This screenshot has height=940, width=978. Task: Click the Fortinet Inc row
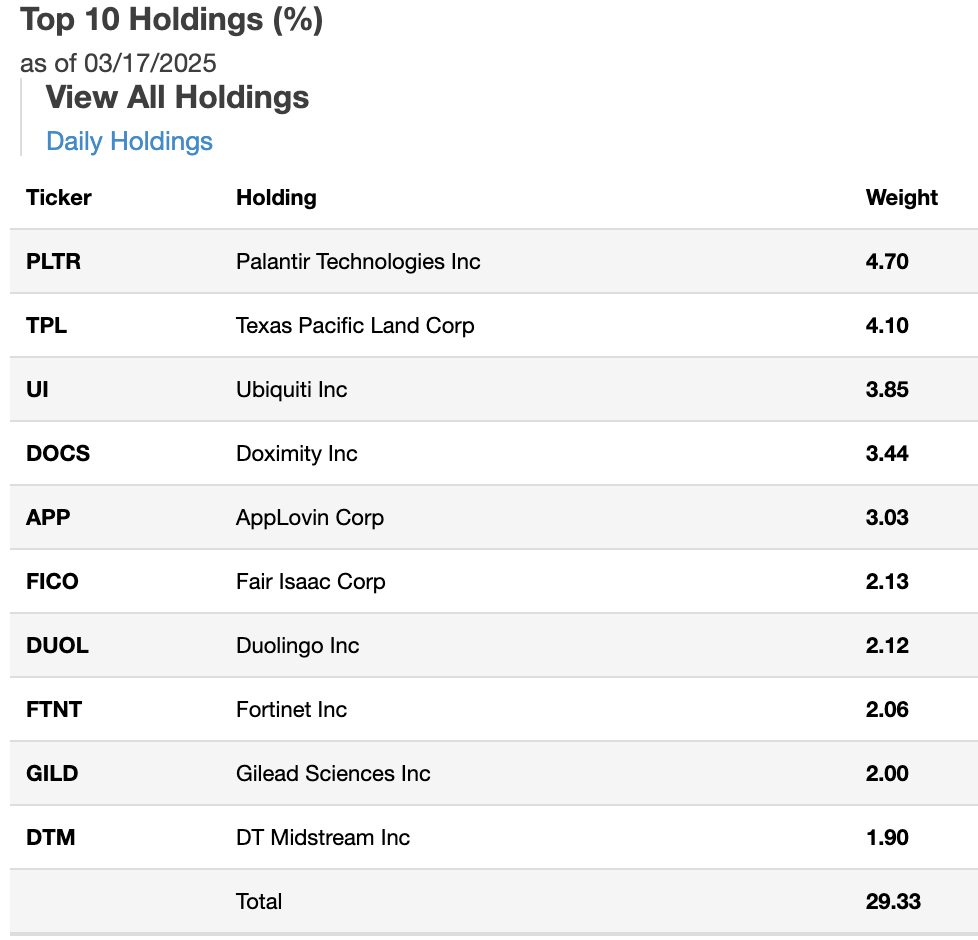click(291, 709)
